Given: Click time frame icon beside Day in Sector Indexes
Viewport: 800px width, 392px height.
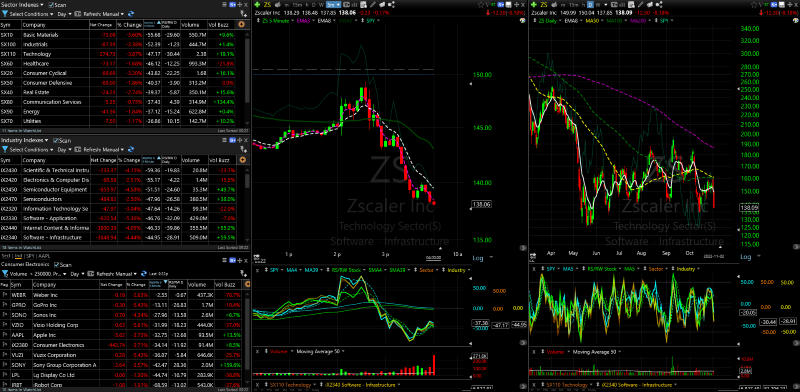Looking at the screenshot, I should click(78, 14).
